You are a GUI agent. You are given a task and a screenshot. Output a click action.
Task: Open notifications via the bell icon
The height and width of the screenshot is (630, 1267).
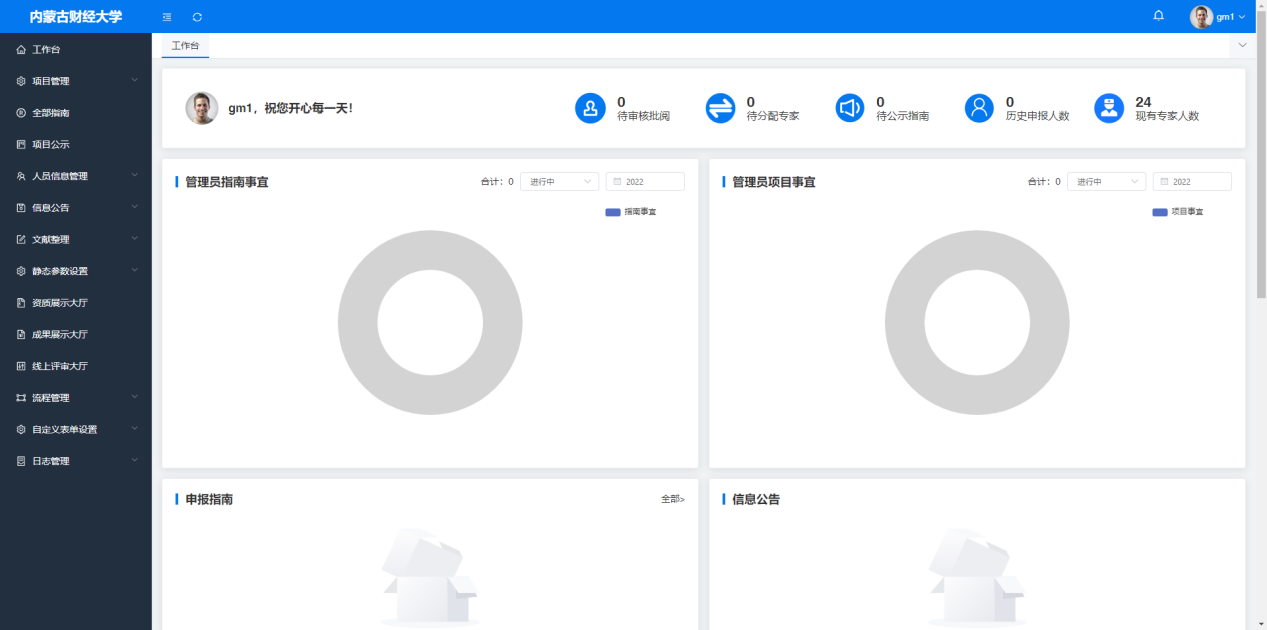[x=1158, y=16]
